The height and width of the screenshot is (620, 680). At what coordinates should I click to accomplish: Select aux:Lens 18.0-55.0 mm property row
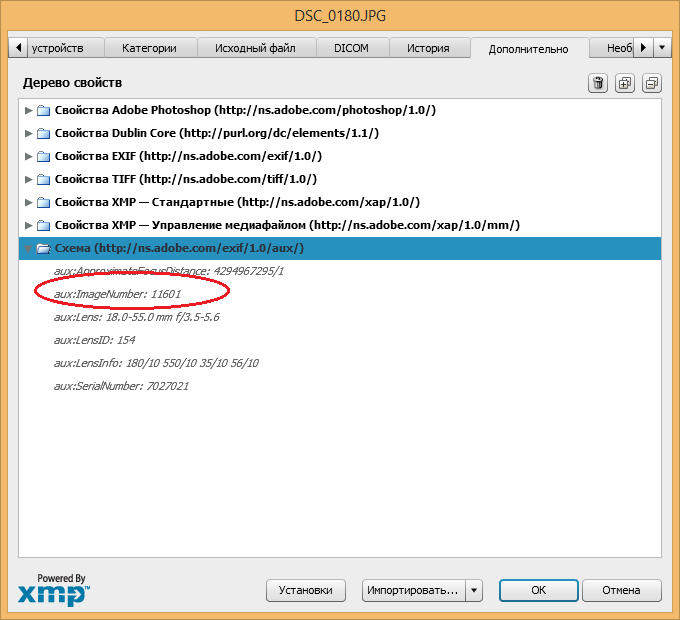(x=137, y=317)
